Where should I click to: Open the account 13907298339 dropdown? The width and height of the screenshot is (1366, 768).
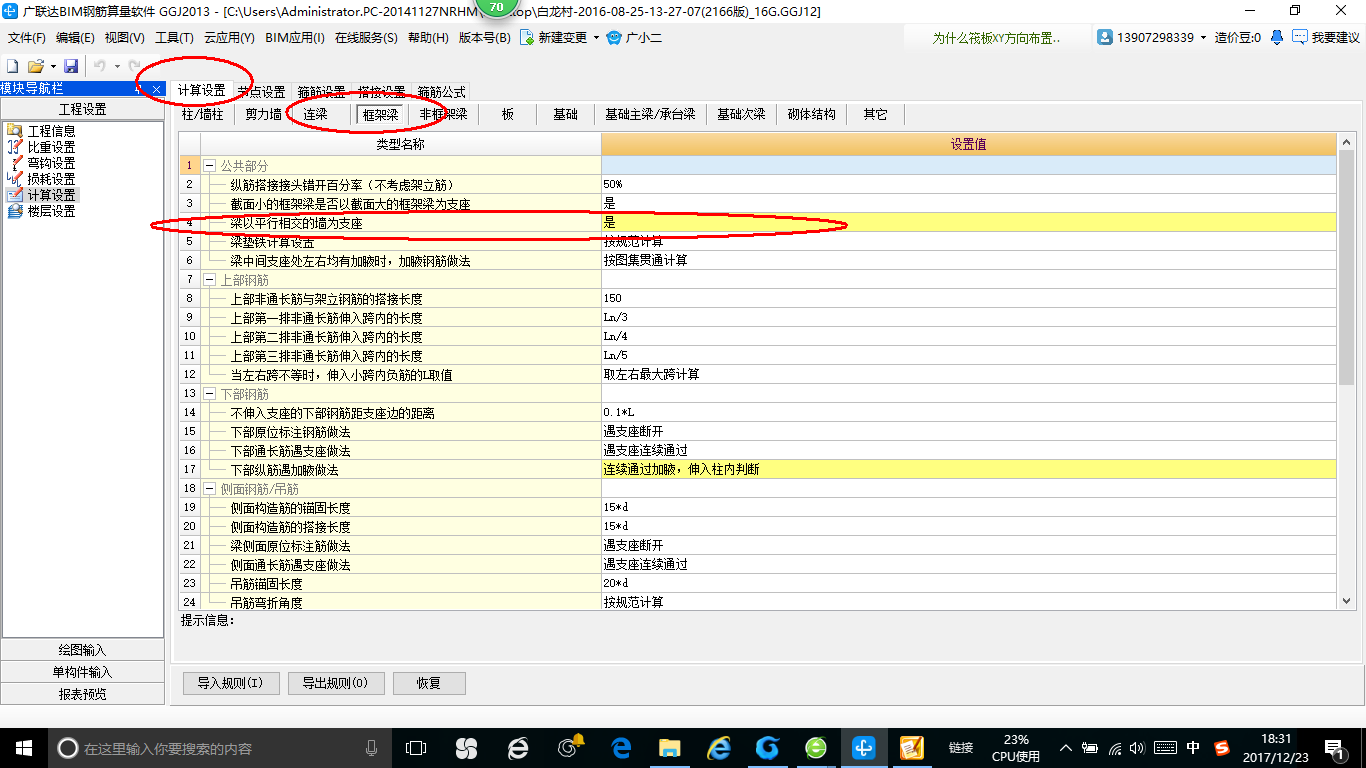1203,38
